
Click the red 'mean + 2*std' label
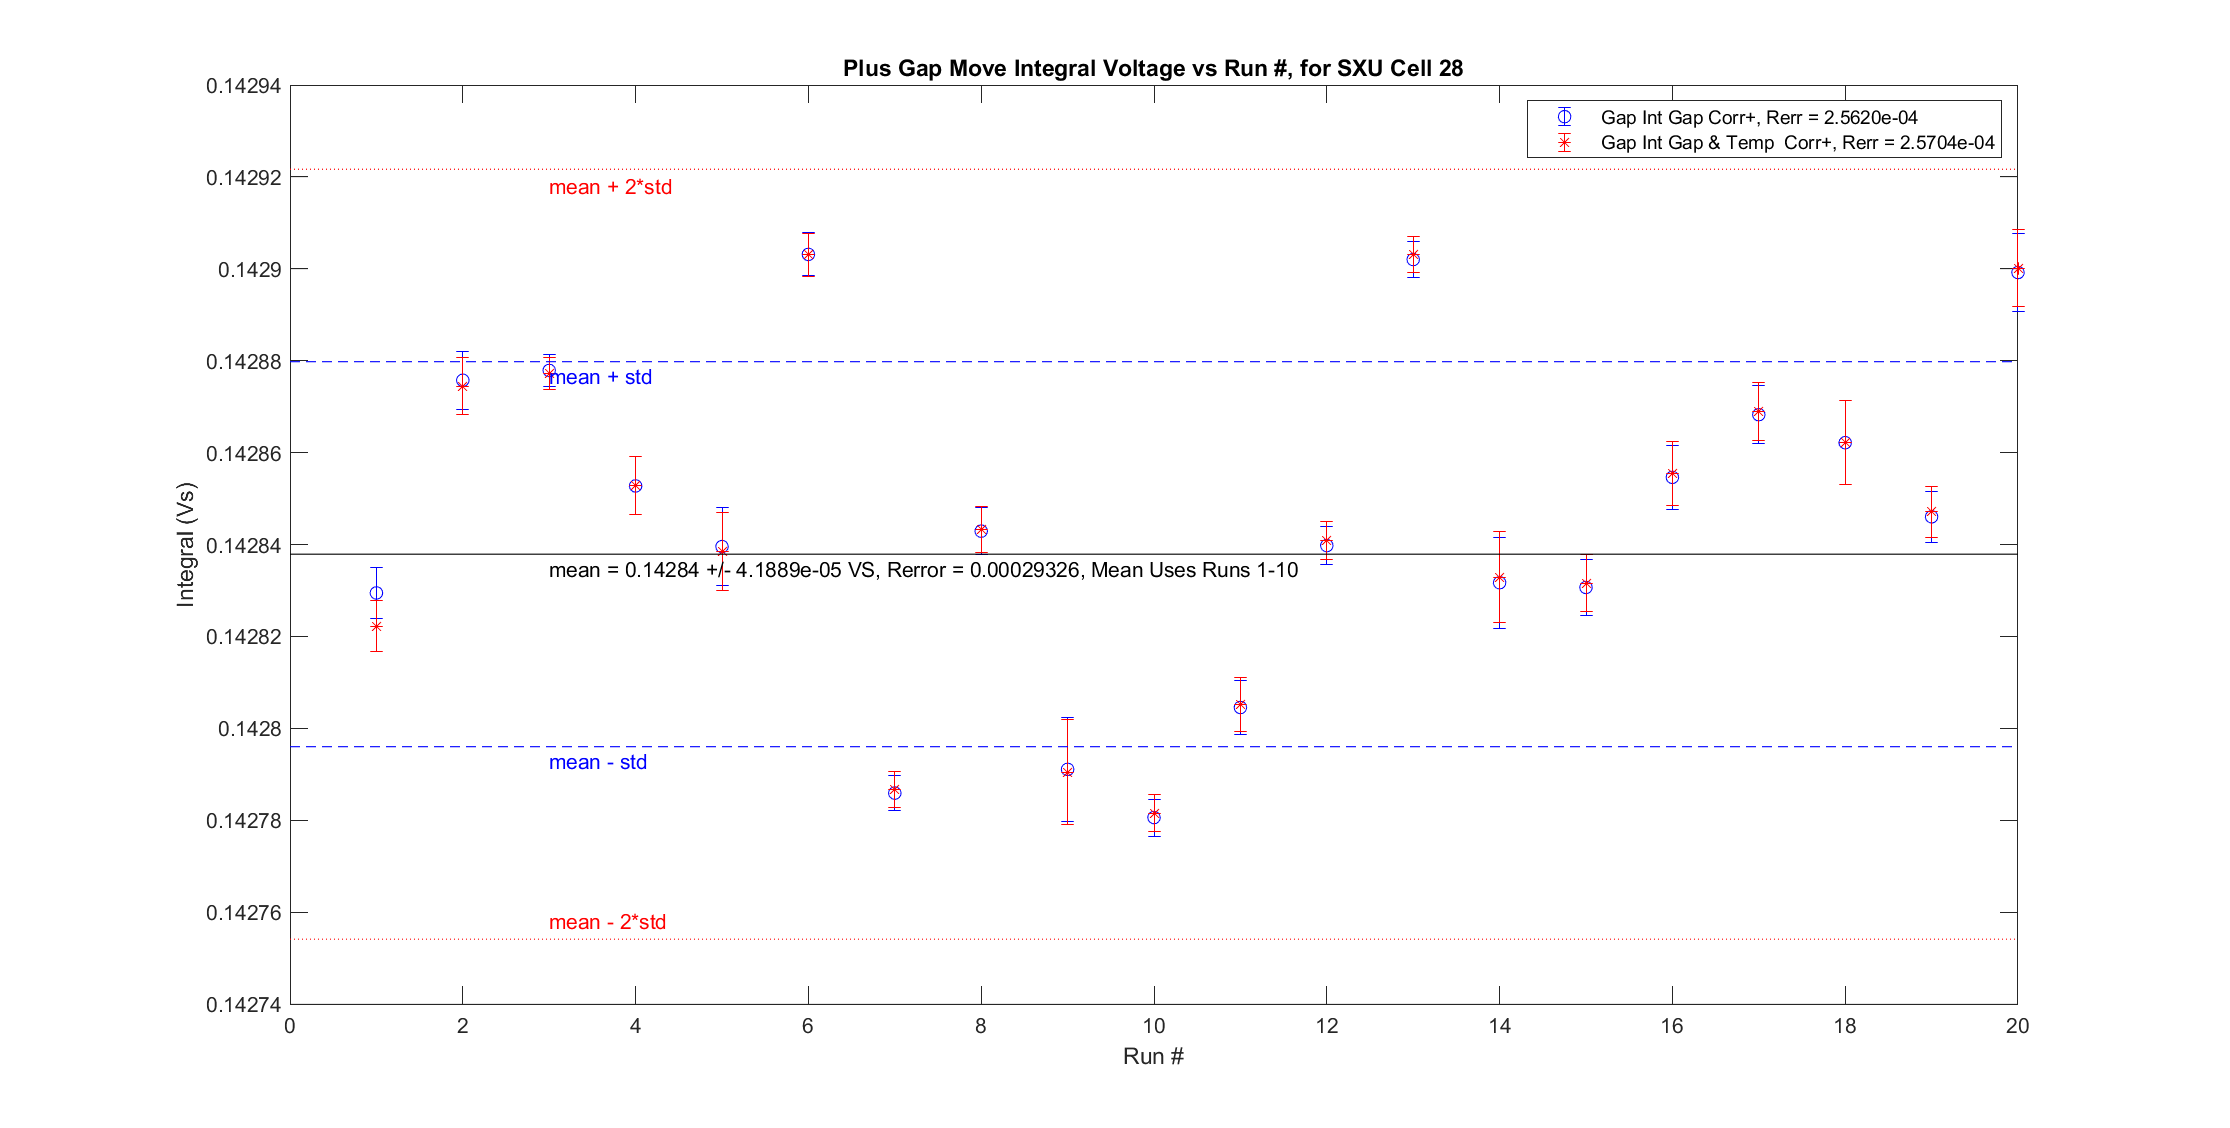click(x=610, y=187)
